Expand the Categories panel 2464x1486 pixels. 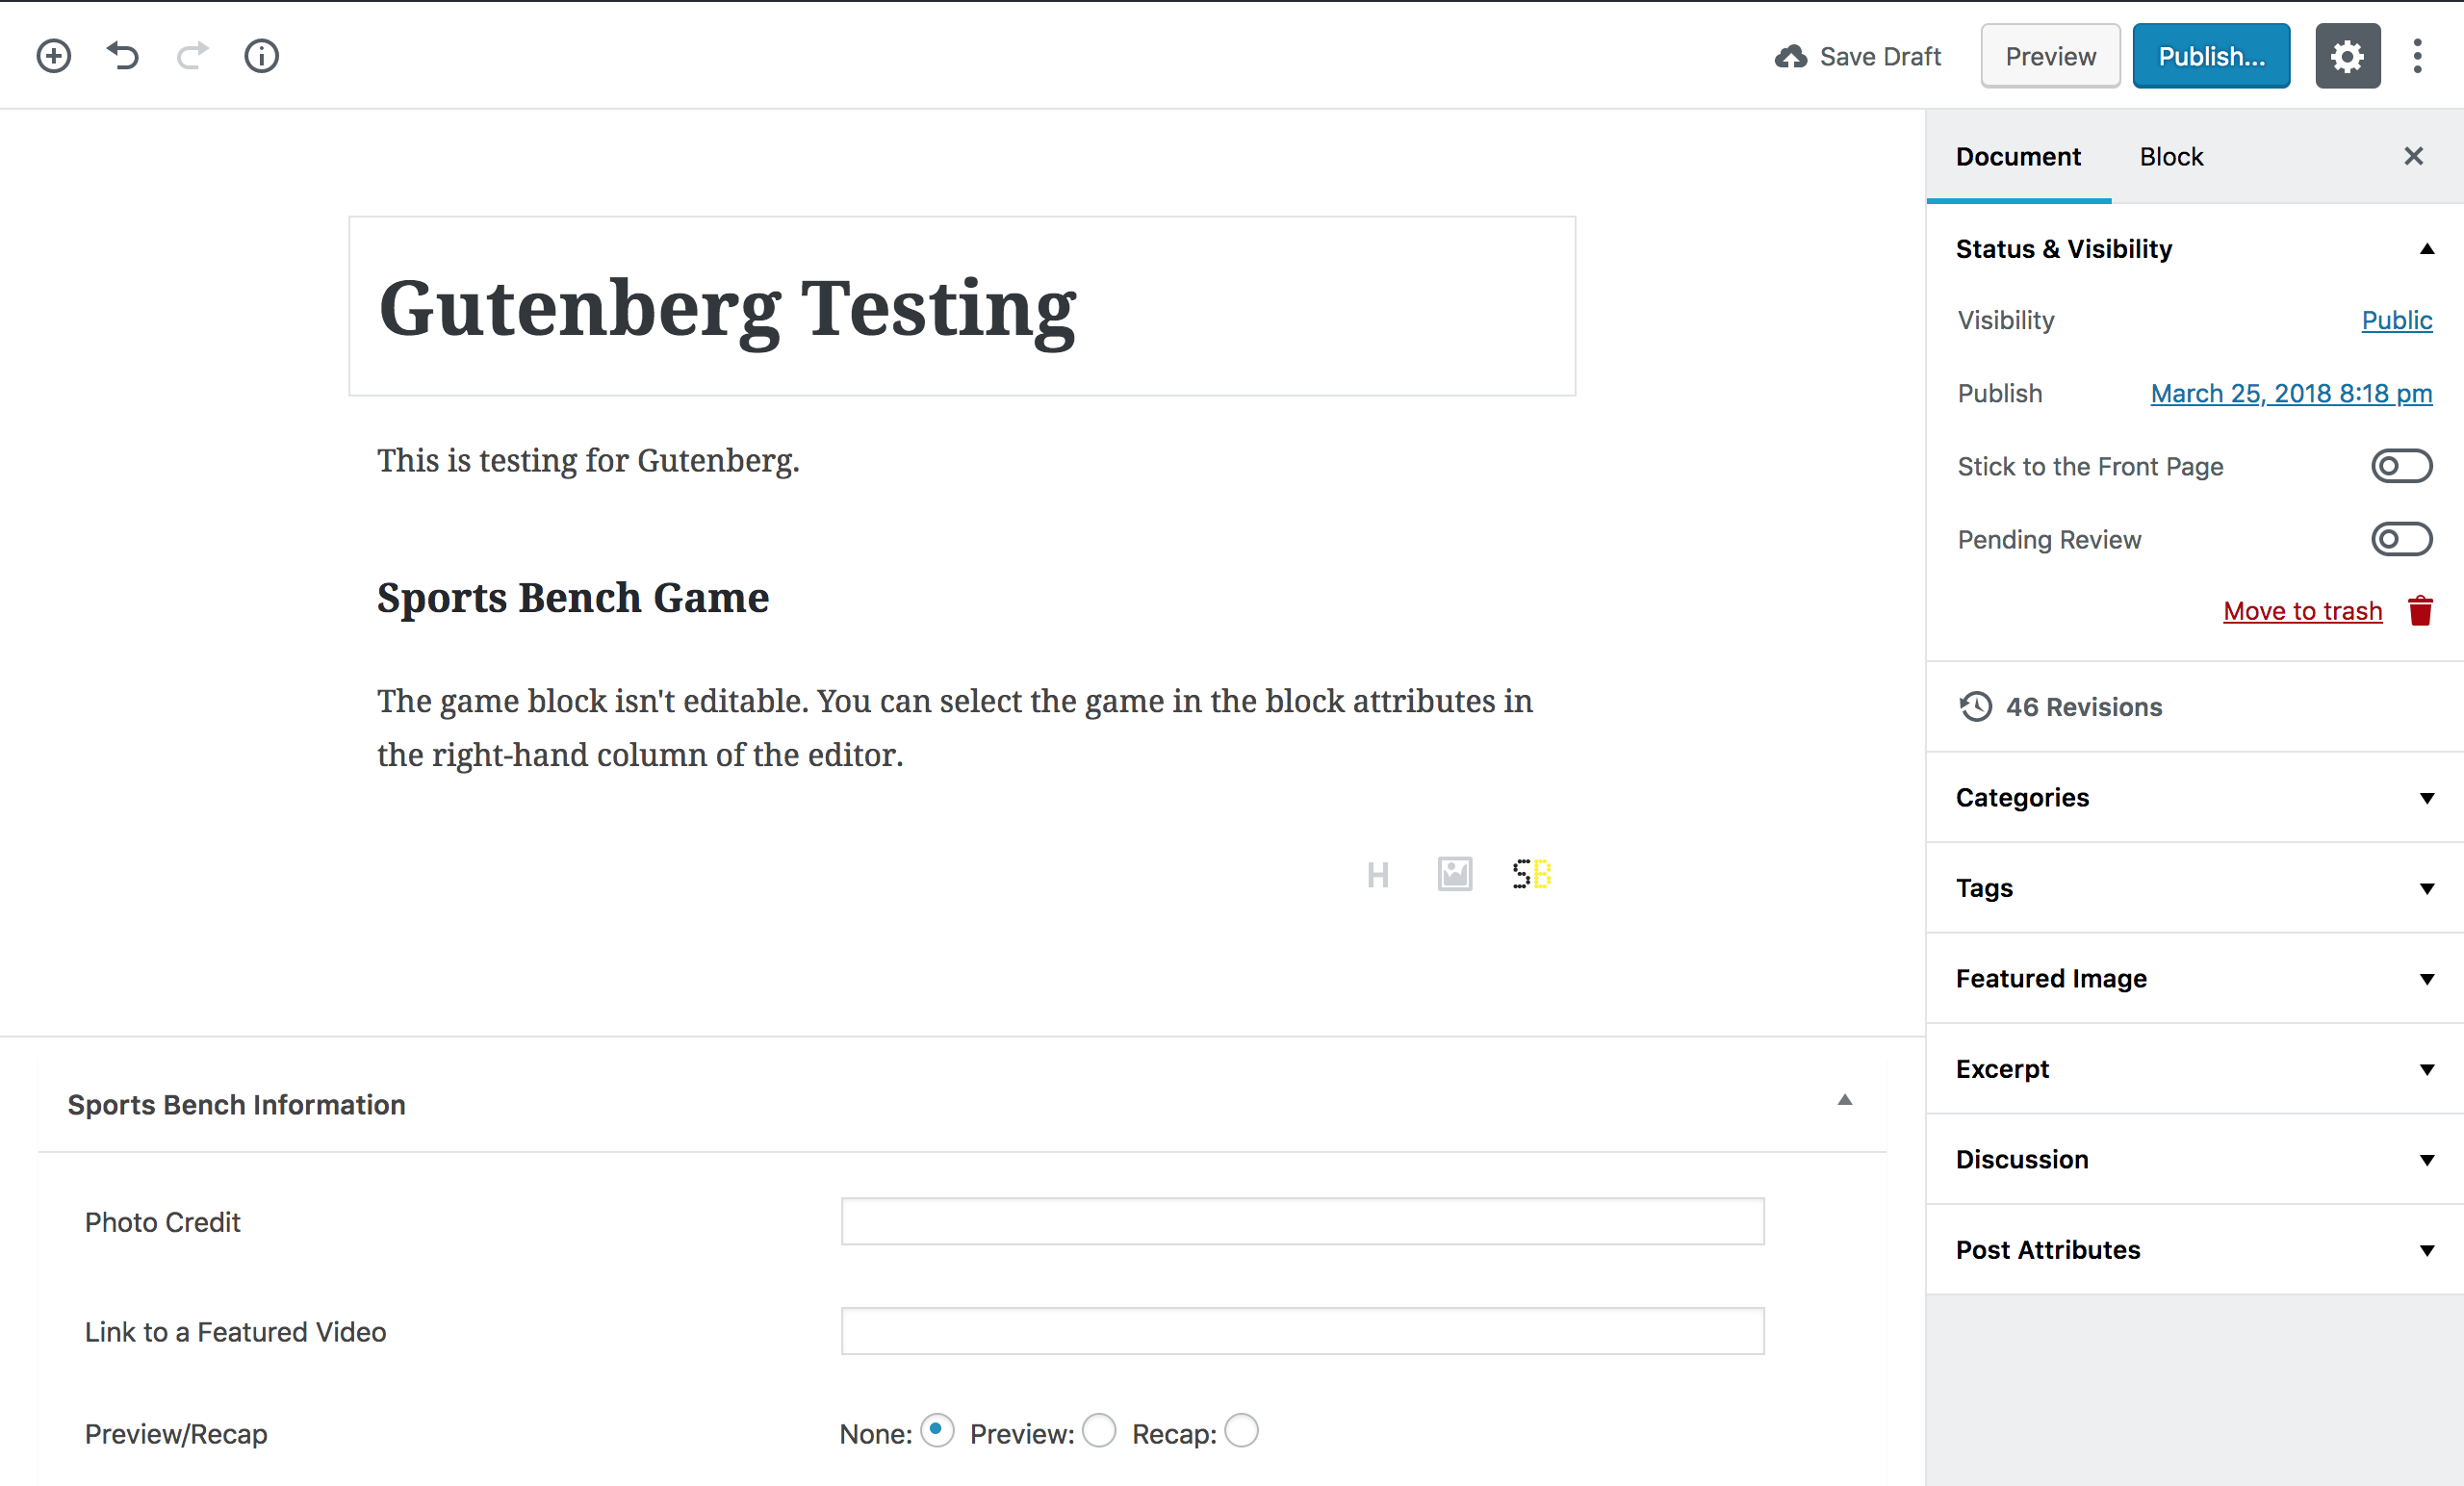pyautogui.click(x=2194, y=797)
